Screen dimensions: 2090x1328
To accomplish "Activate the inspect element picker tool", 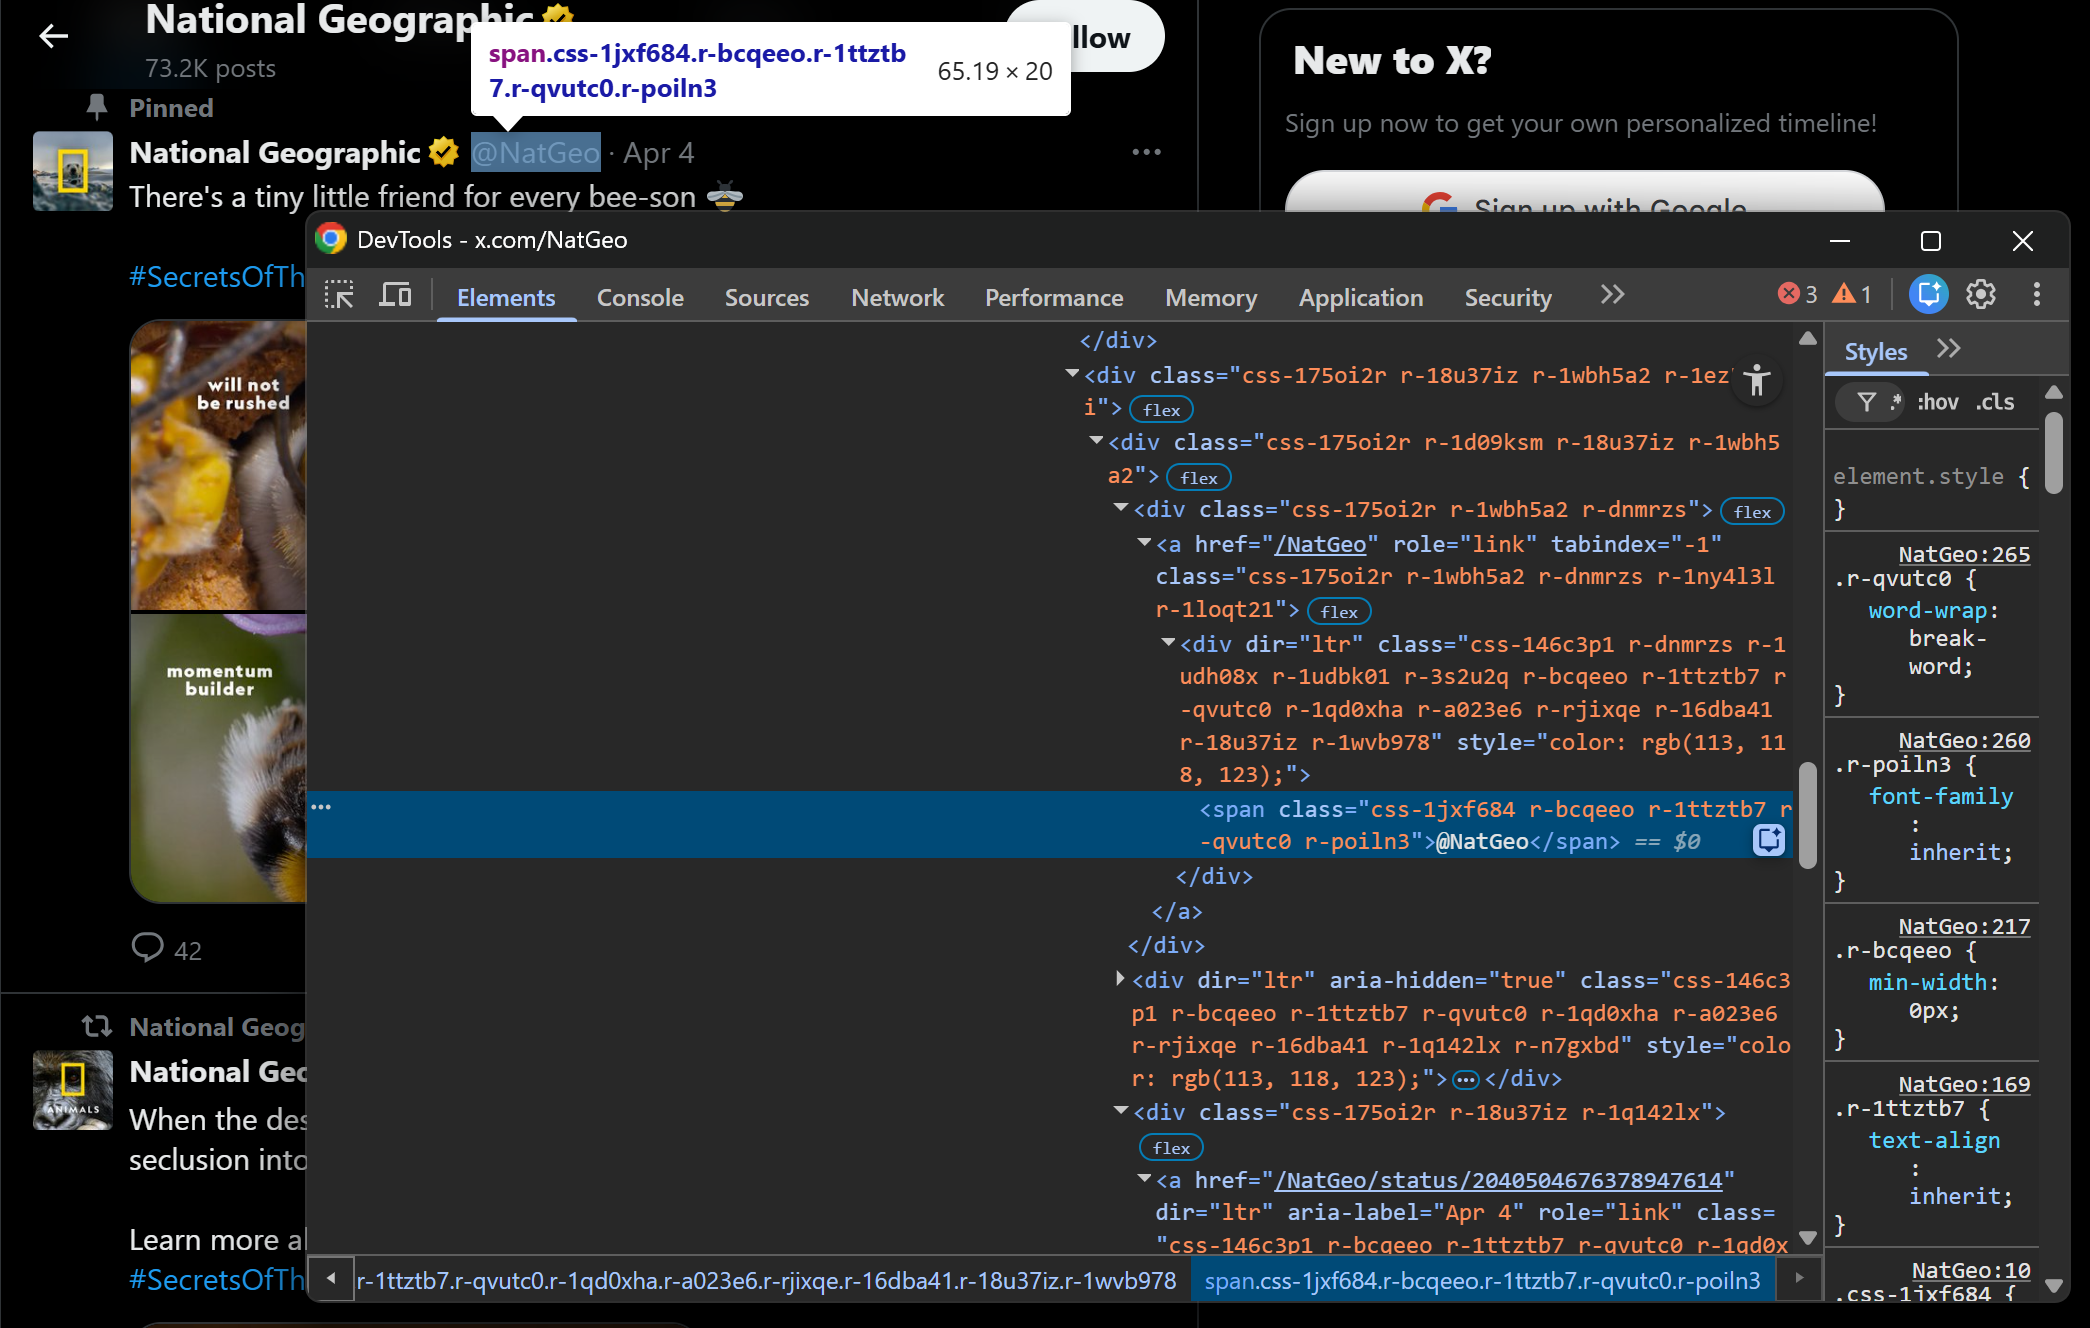I will (339, 295).
